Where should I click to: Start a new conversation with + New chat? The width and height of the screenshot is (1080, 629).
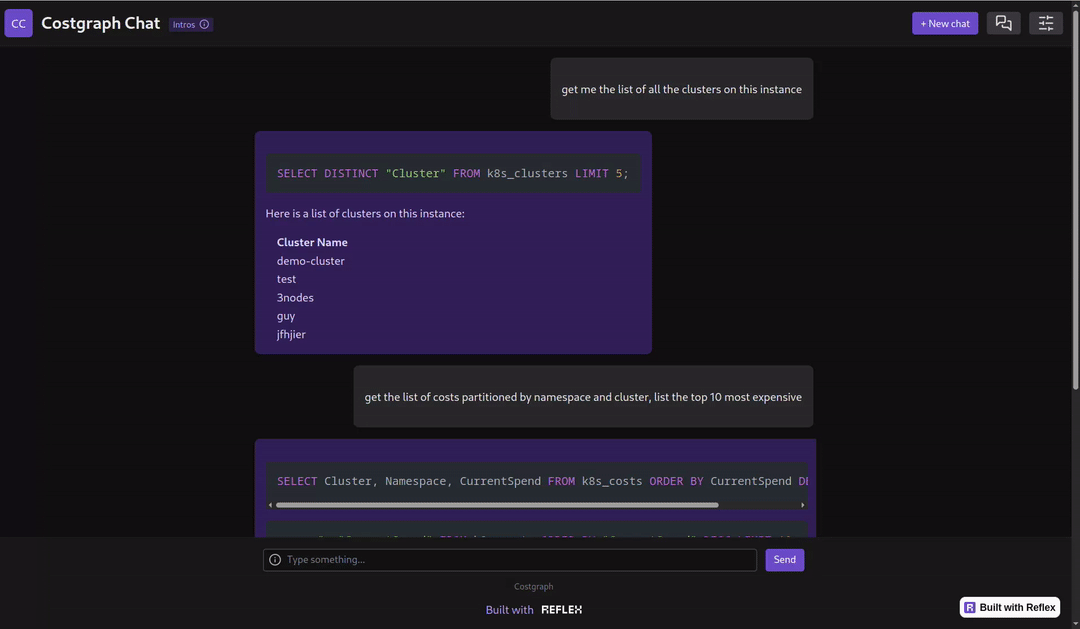[x=944, y=22]
